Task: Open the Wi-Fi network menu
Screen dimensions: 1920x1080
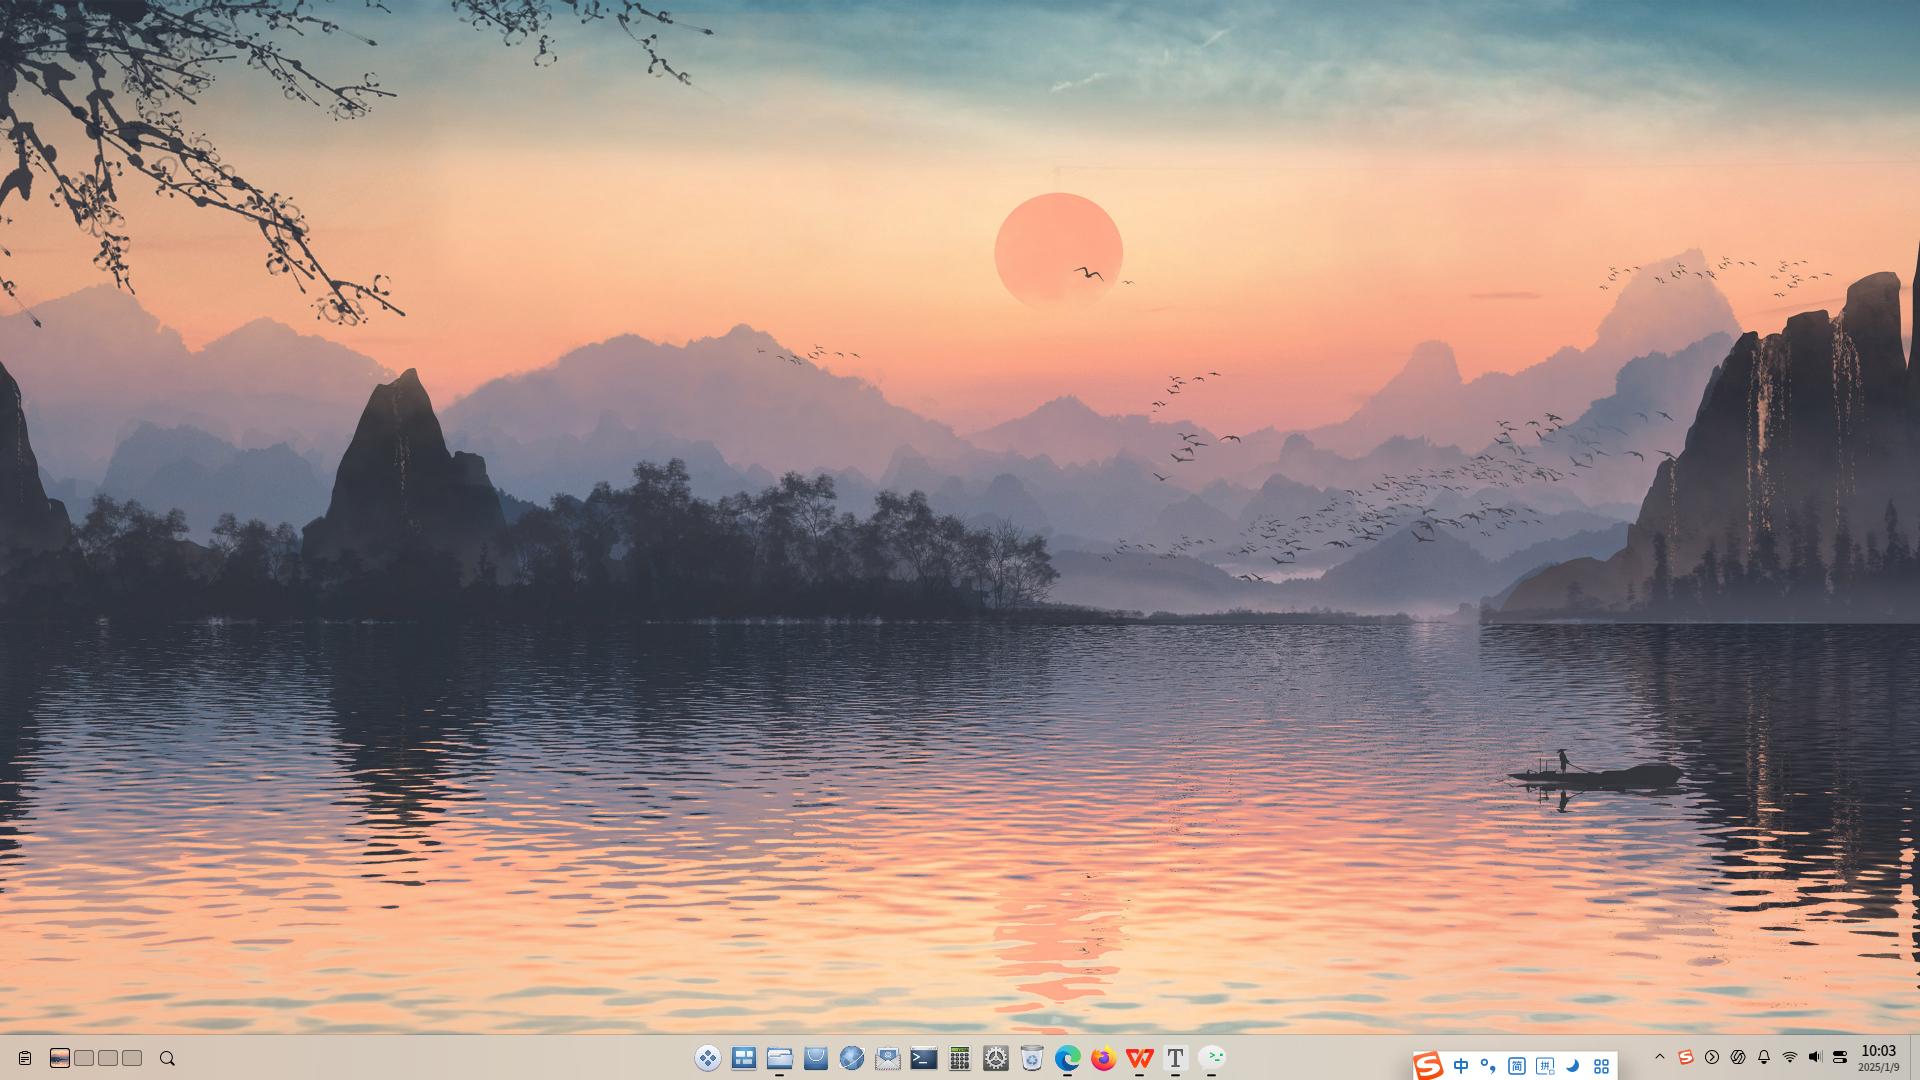Action: coord(1790,1057)
